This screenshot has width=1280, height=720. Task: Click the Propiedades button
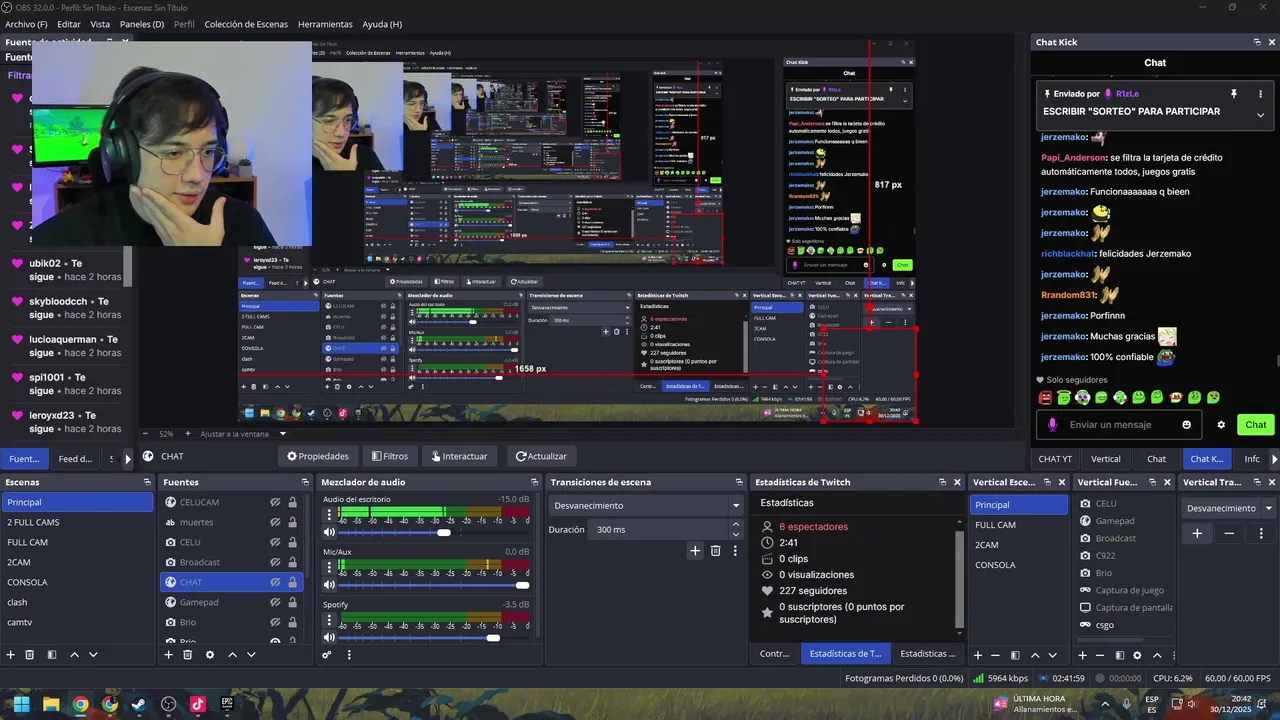point(318,456)
